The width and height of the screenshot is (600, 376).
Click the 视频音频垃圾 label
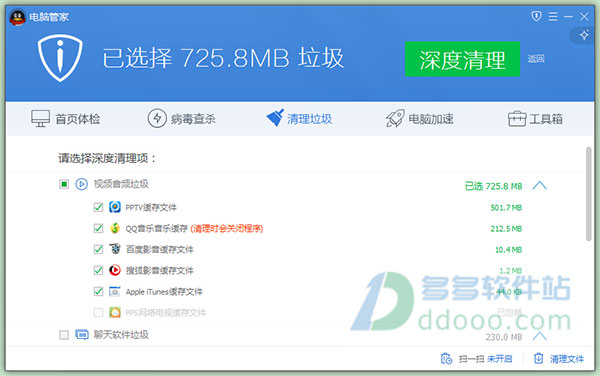click(121, 184)
